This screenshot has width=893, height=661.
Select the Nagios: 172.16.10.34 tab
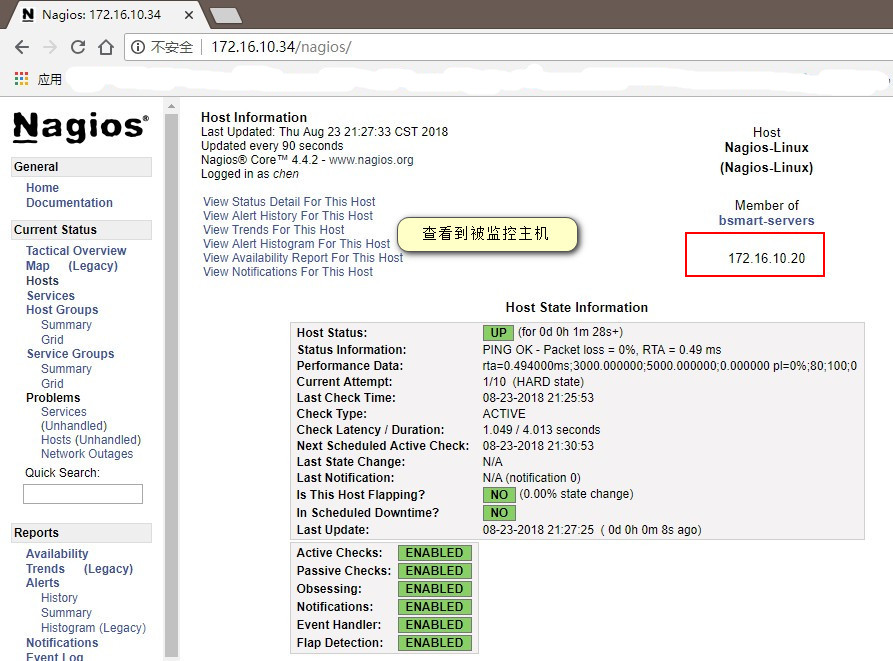(100, 15)
